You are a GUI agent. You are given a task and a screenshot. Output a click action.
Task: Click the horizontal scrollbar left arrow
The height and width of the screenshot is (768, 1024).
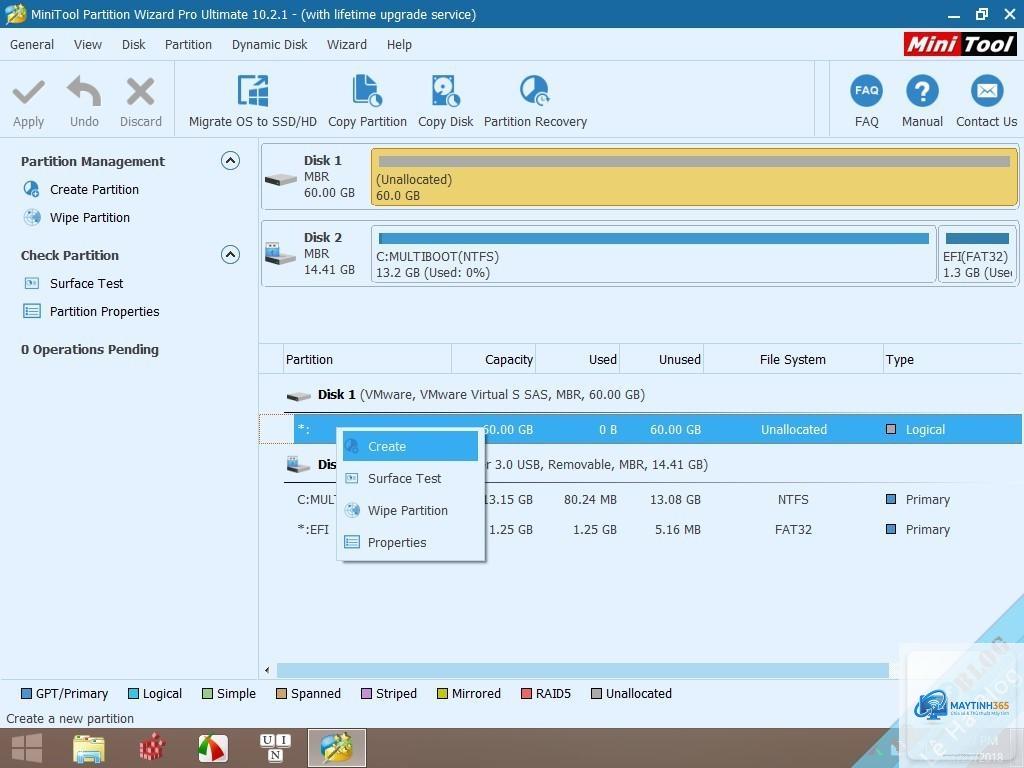tap(267, 670)
